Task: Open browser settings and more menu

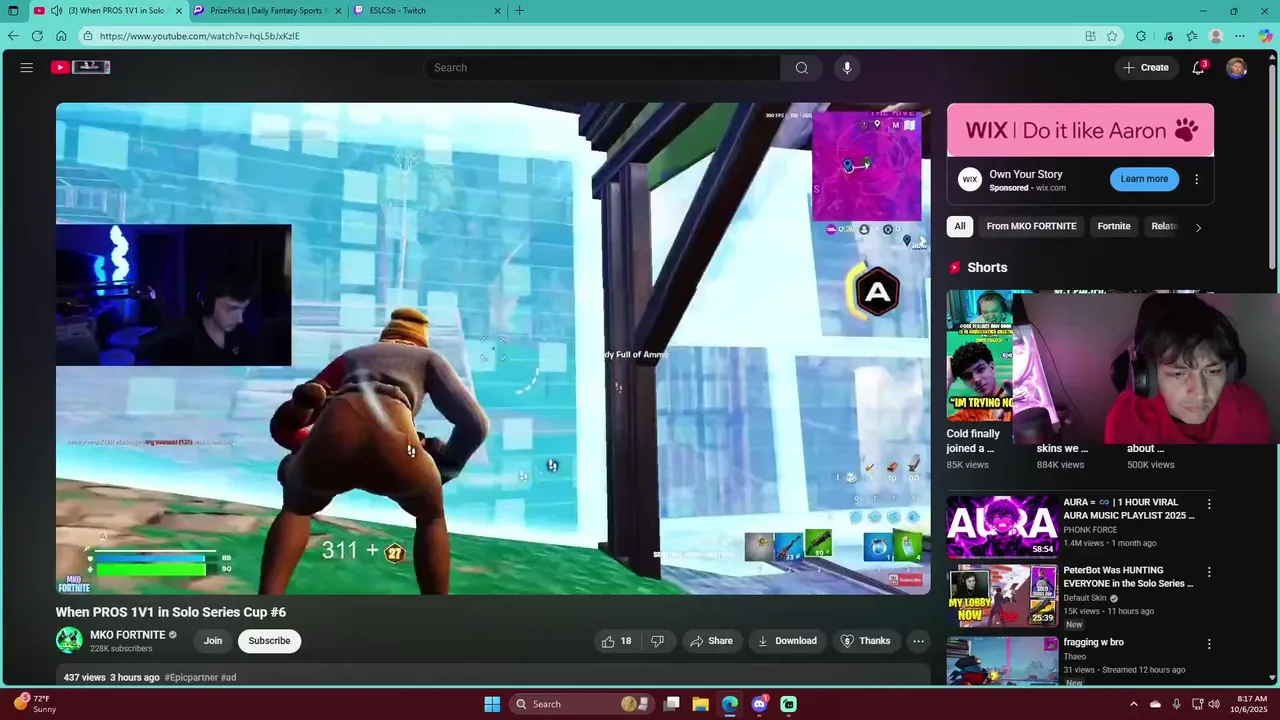Action: (1240, 36)
